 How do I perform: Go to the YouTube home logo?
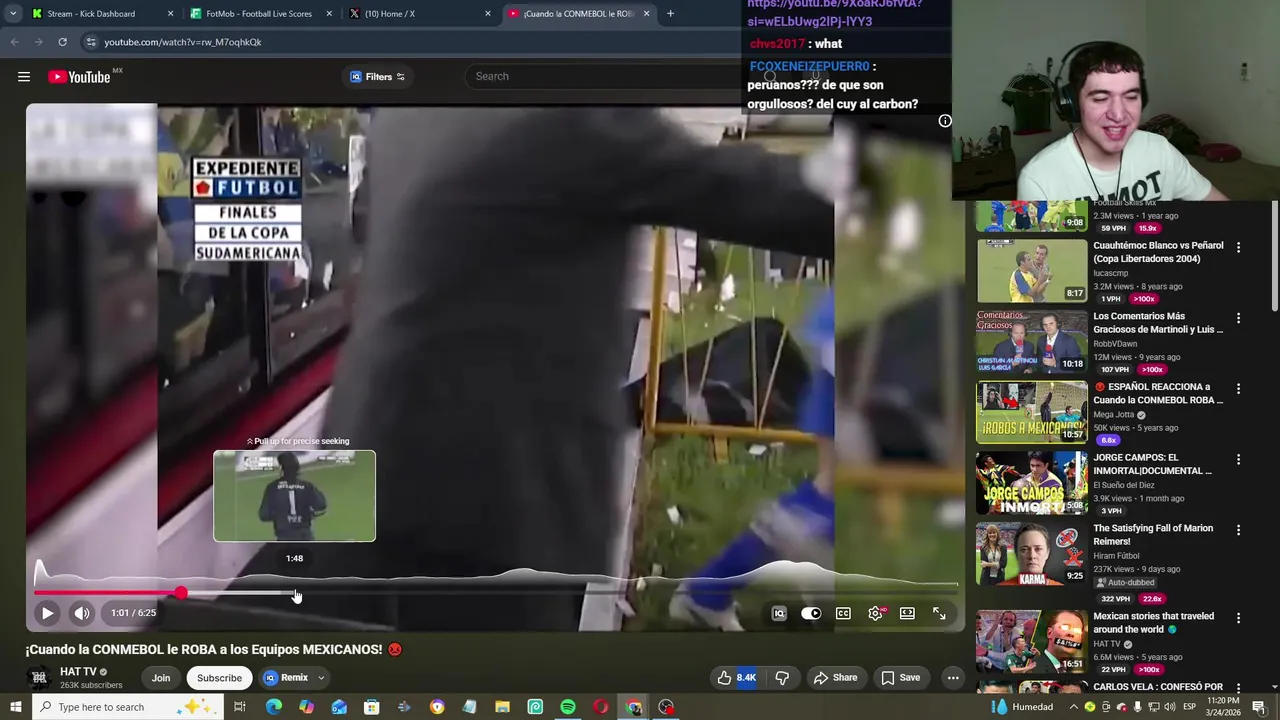(x=79, y=77)
